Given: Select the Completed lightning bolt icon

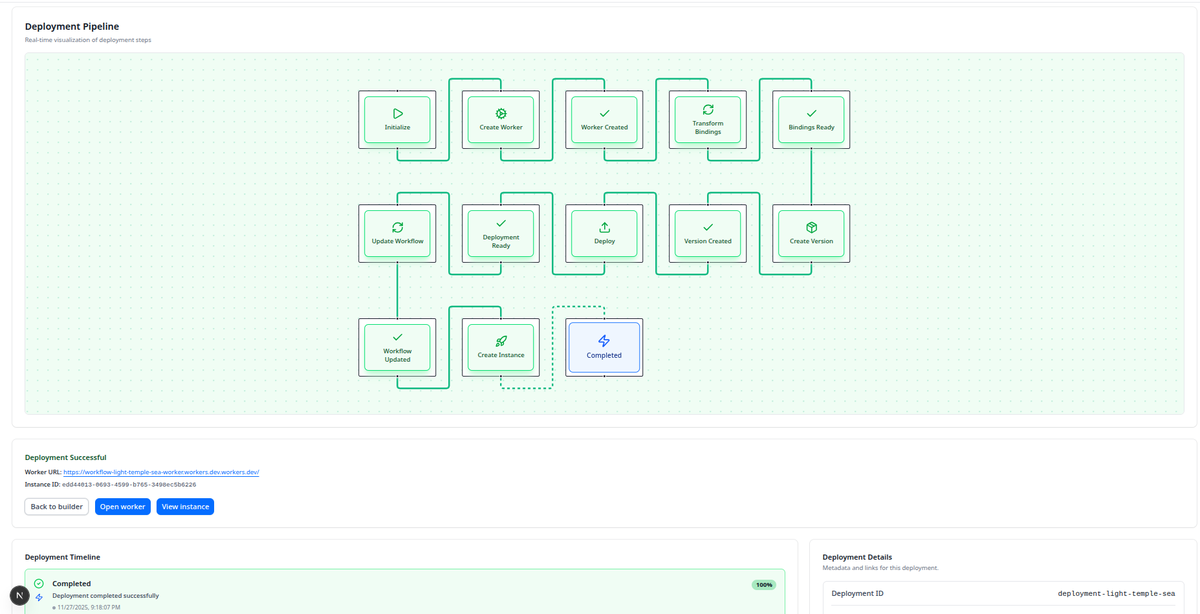Looking at the screenshot, I should point(604,340).
